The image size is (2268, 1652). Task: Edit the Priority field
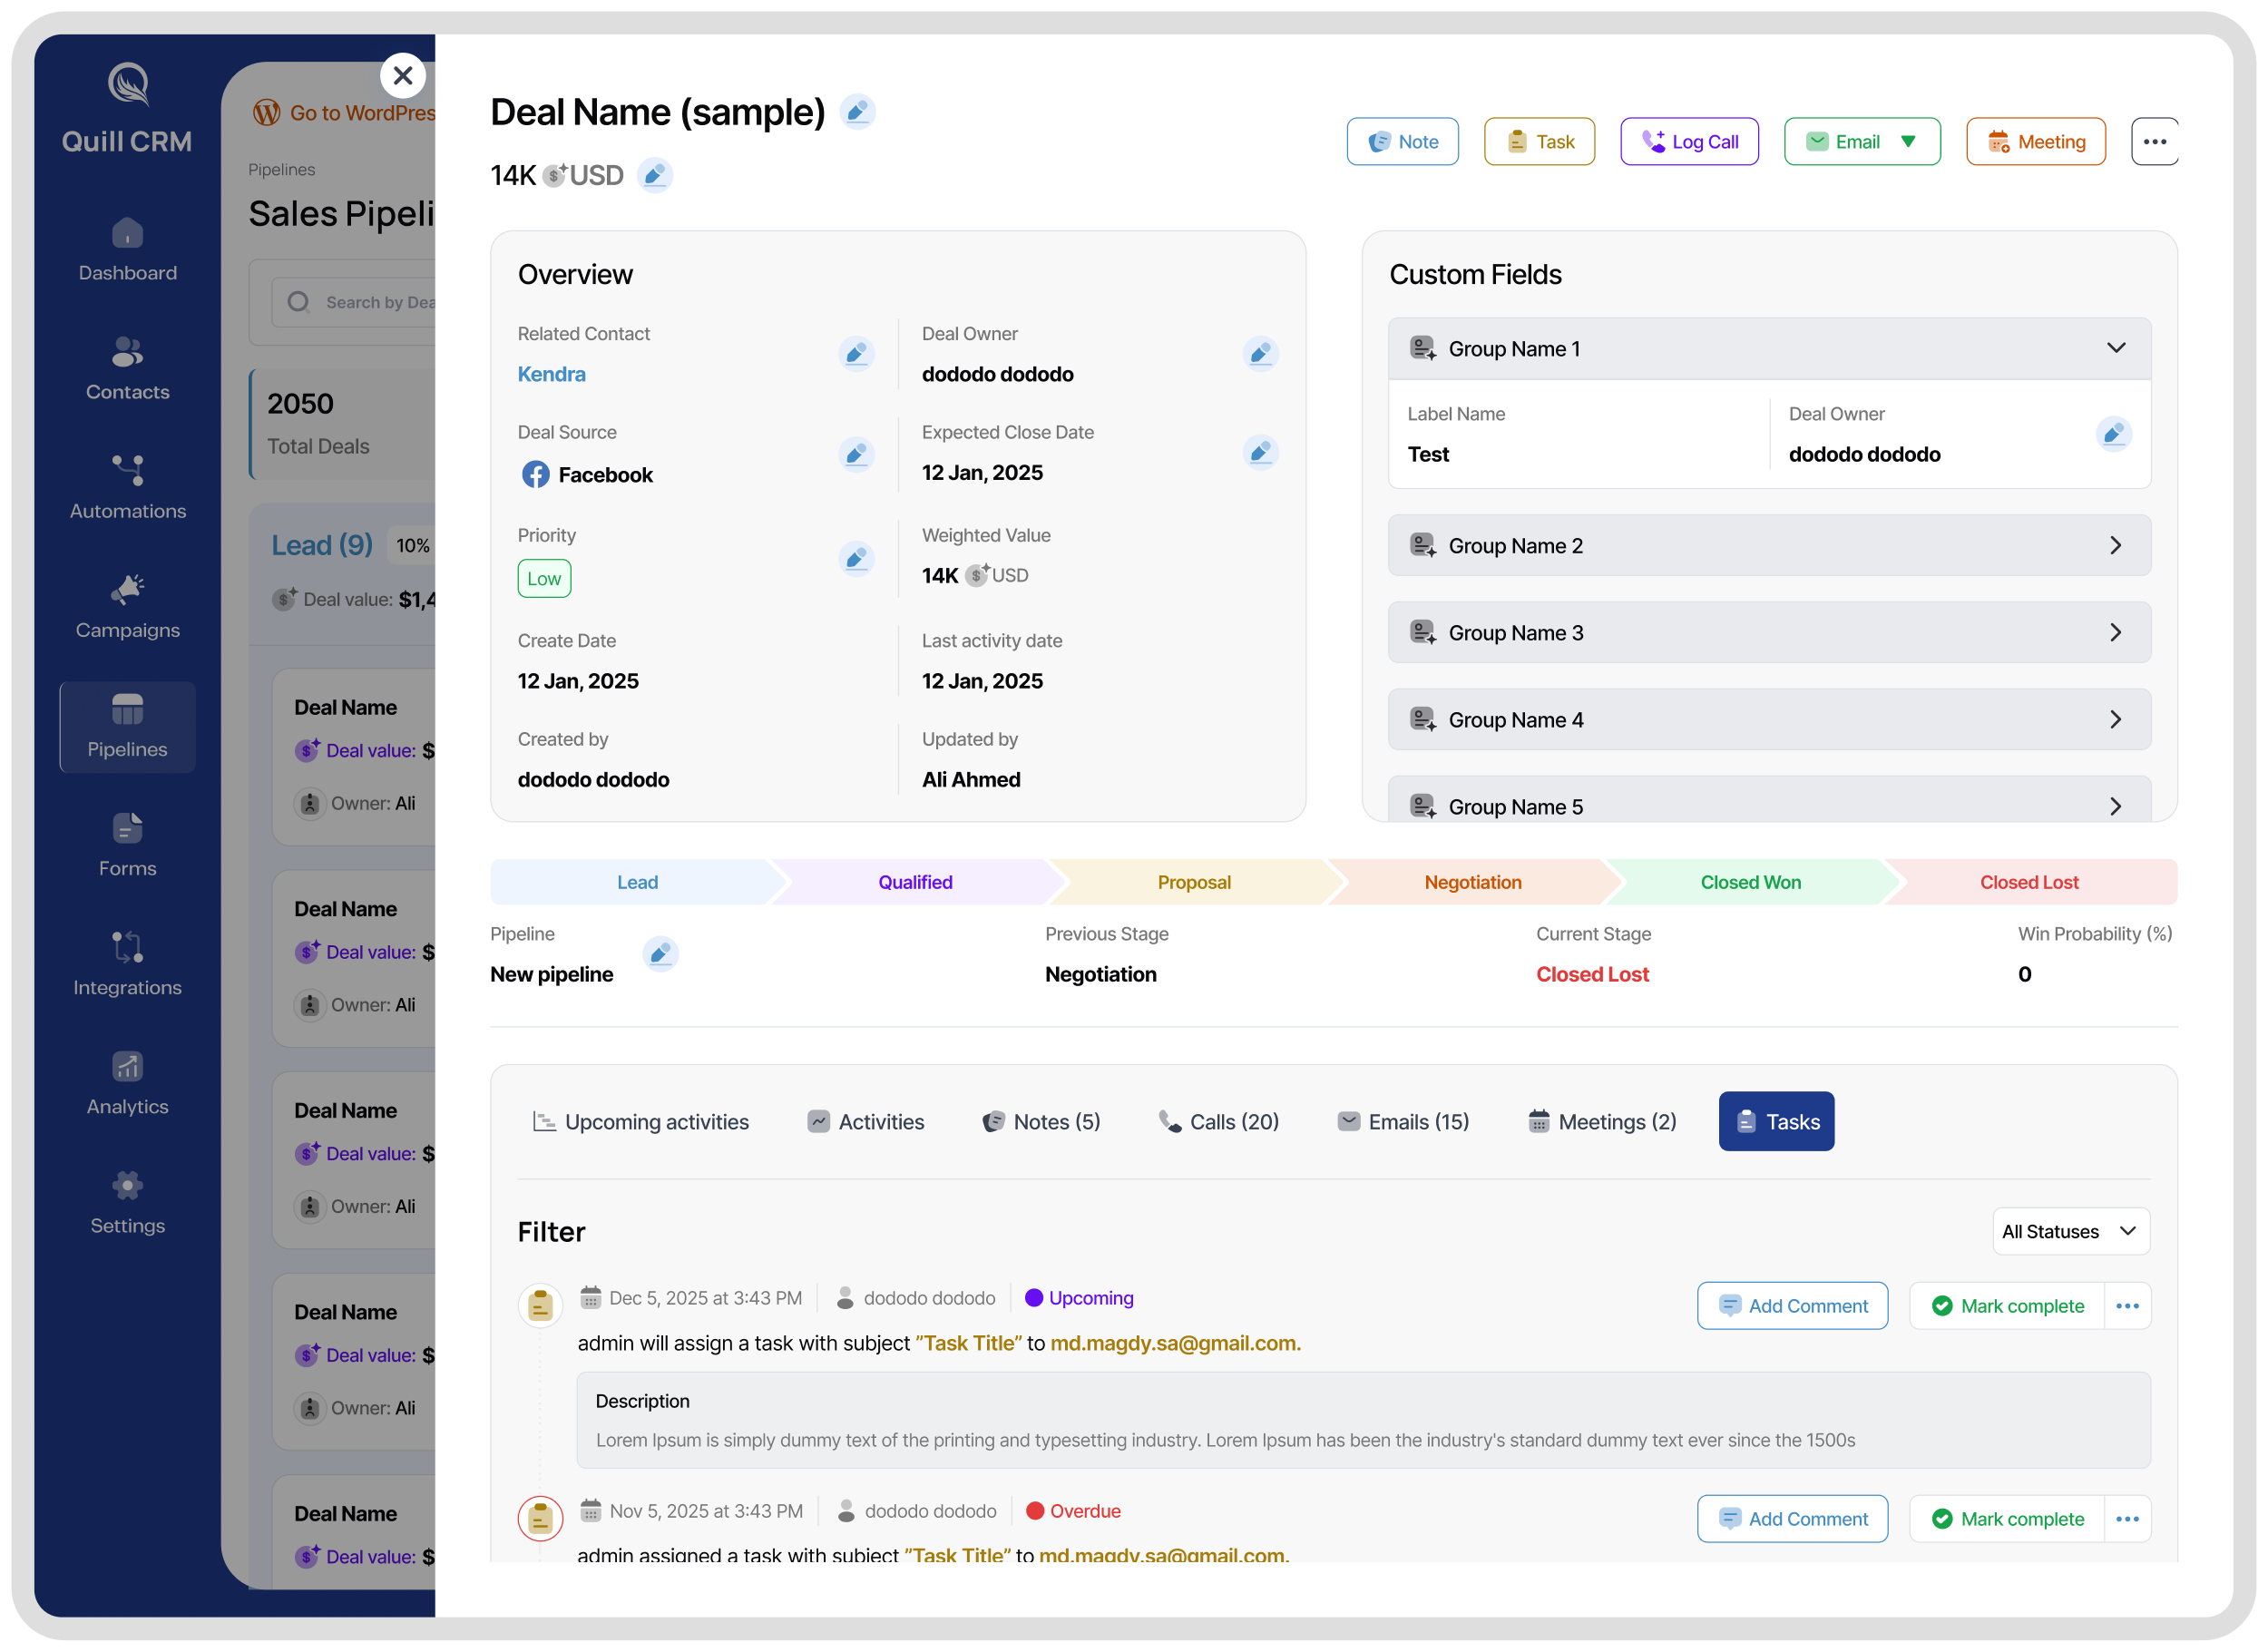(x=856, y=558)
